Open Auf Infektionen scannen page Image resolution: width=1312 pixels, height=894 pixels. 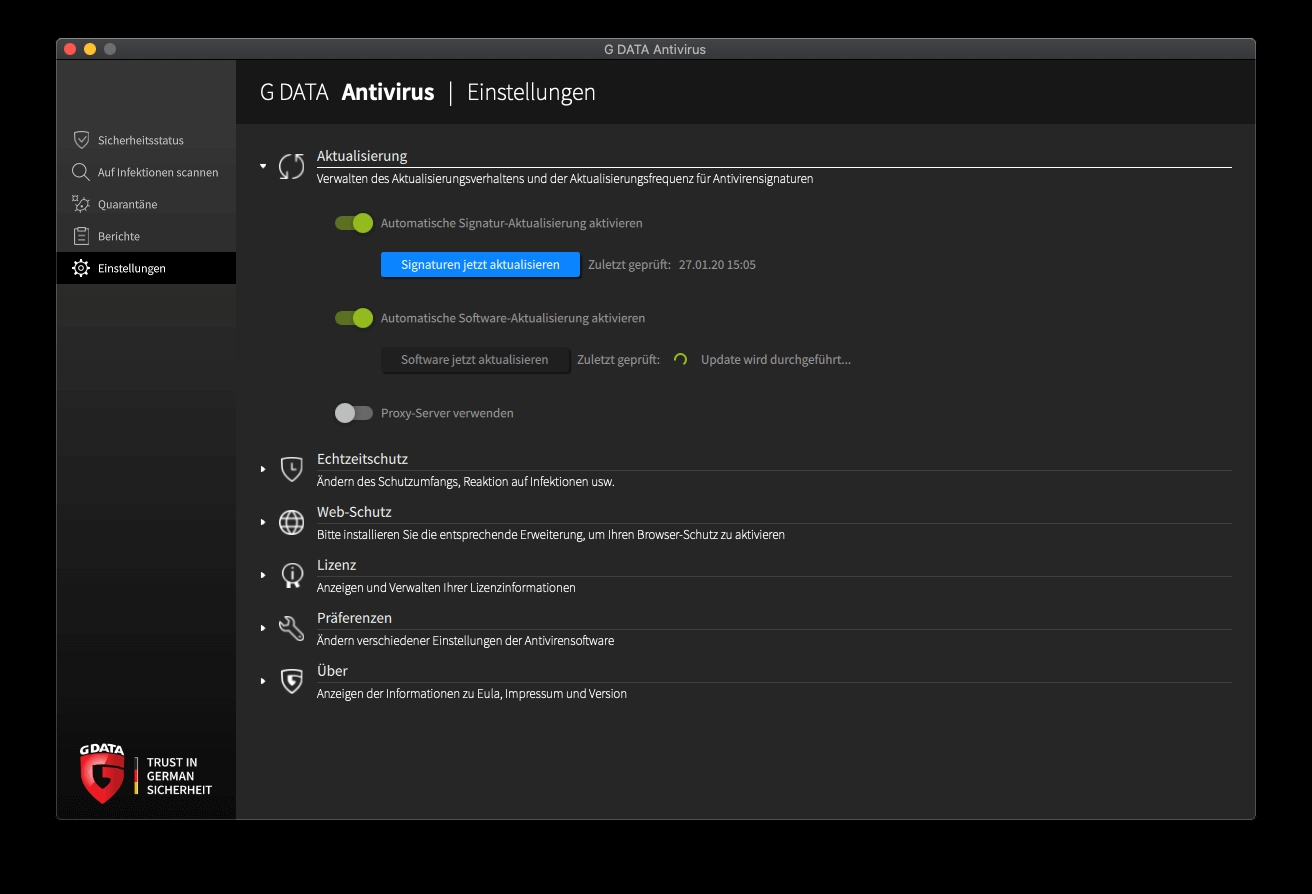[x=146, y=172]
